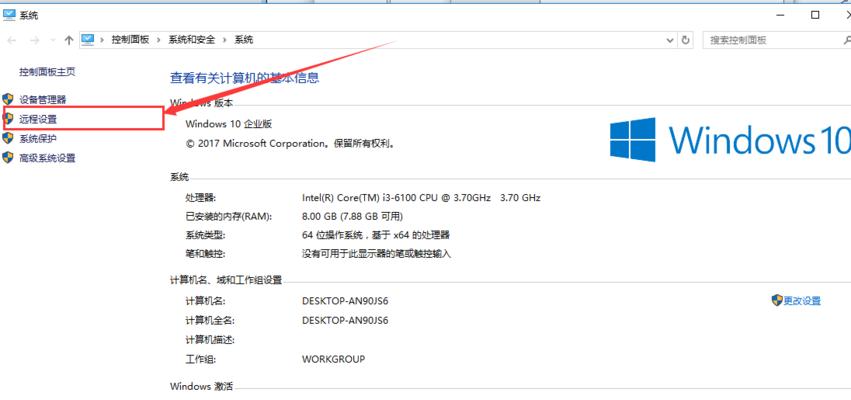
Task: Select the 系统 breadcrumb in the address bar
Action: pos(244,40)
